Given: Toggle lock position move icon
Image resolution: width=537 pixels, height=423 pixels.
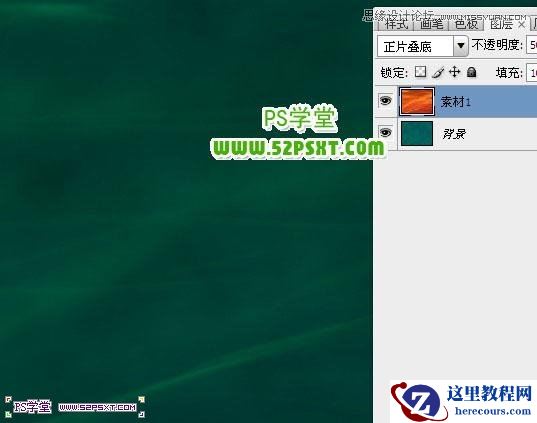Looking at the screenshot, I should pyautogui.click(x=454, y=72).
